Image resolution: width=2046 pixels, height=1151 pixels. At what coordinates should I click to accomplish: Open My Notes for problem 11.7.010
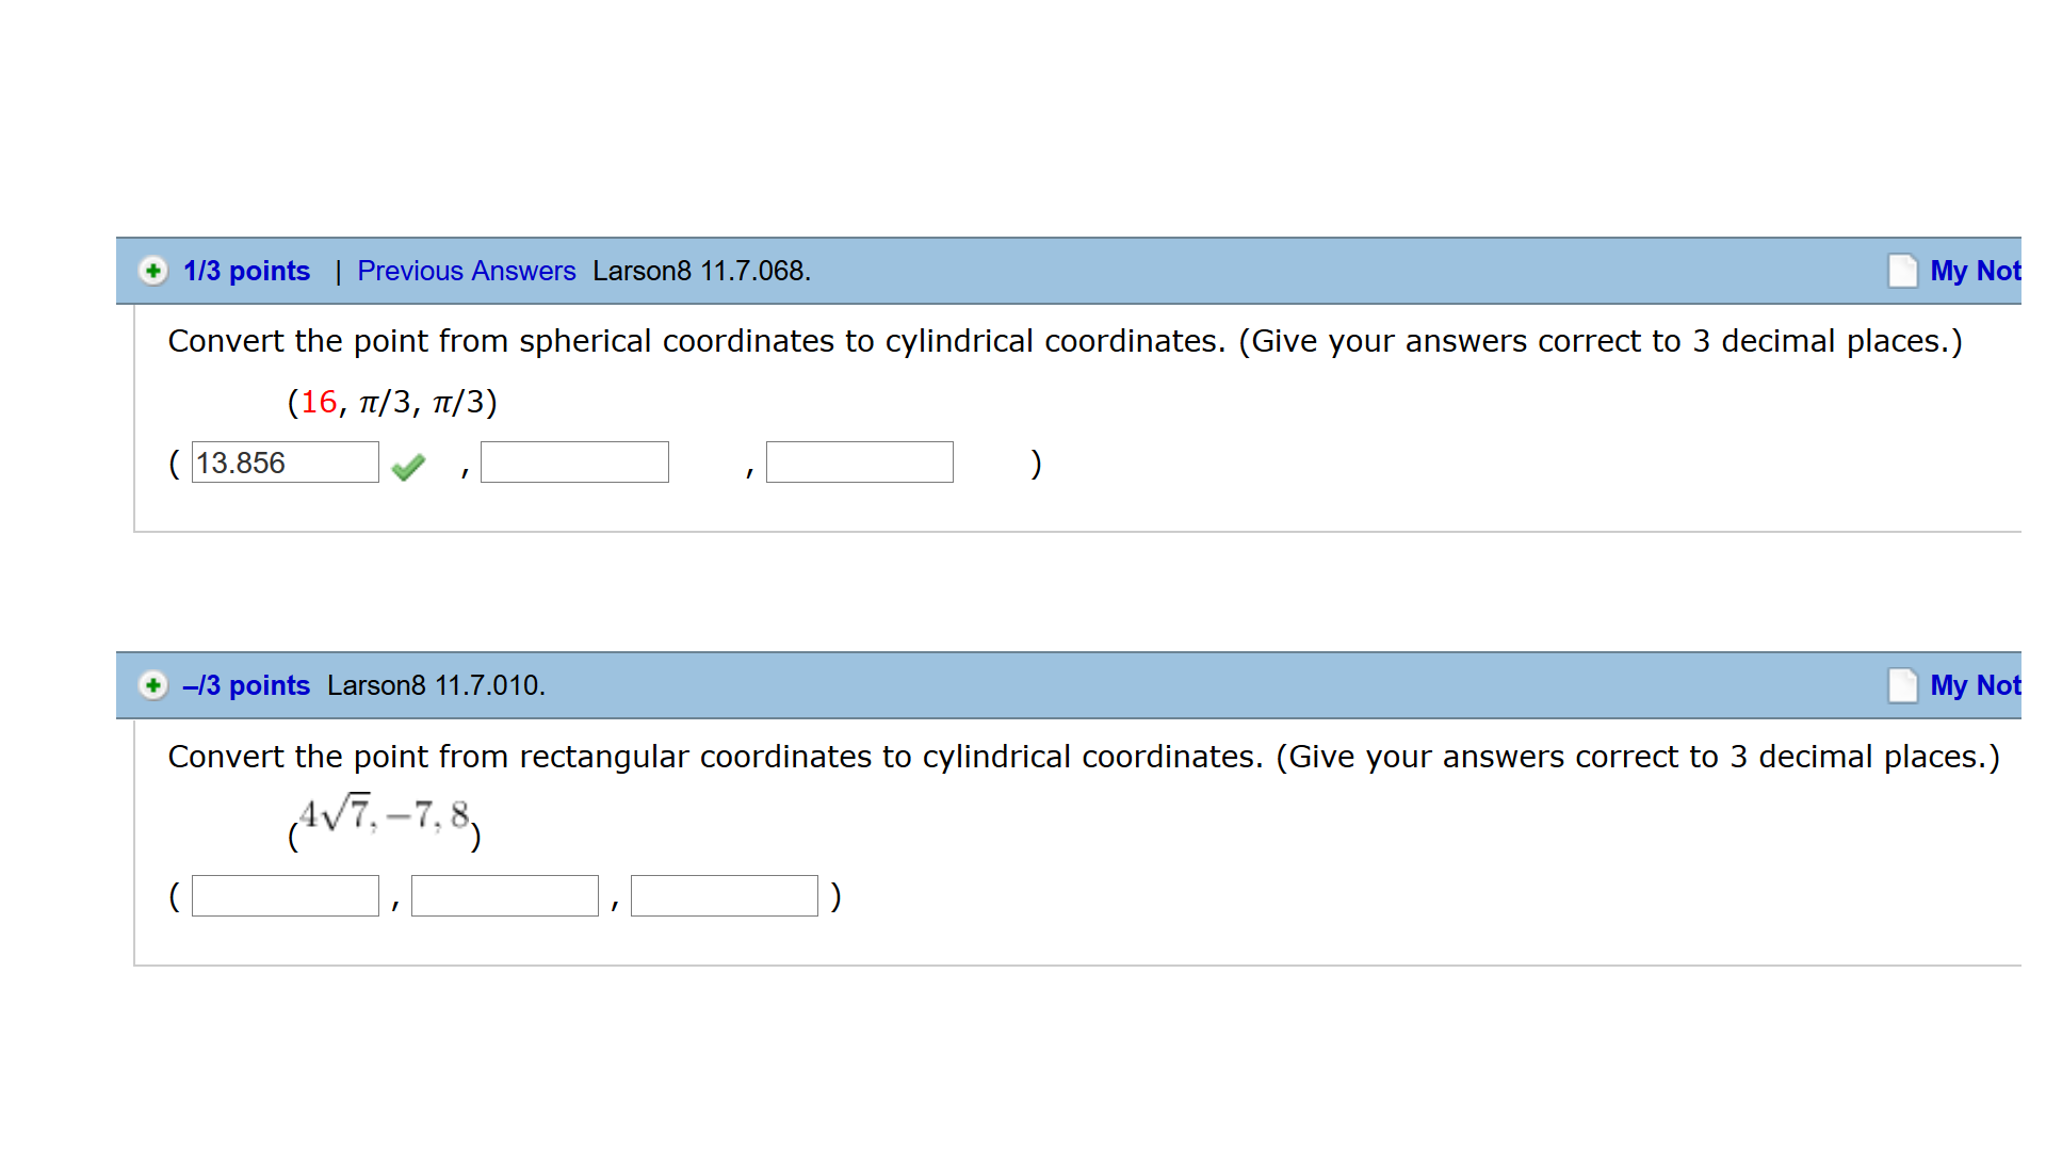[x=1974, y=686]
